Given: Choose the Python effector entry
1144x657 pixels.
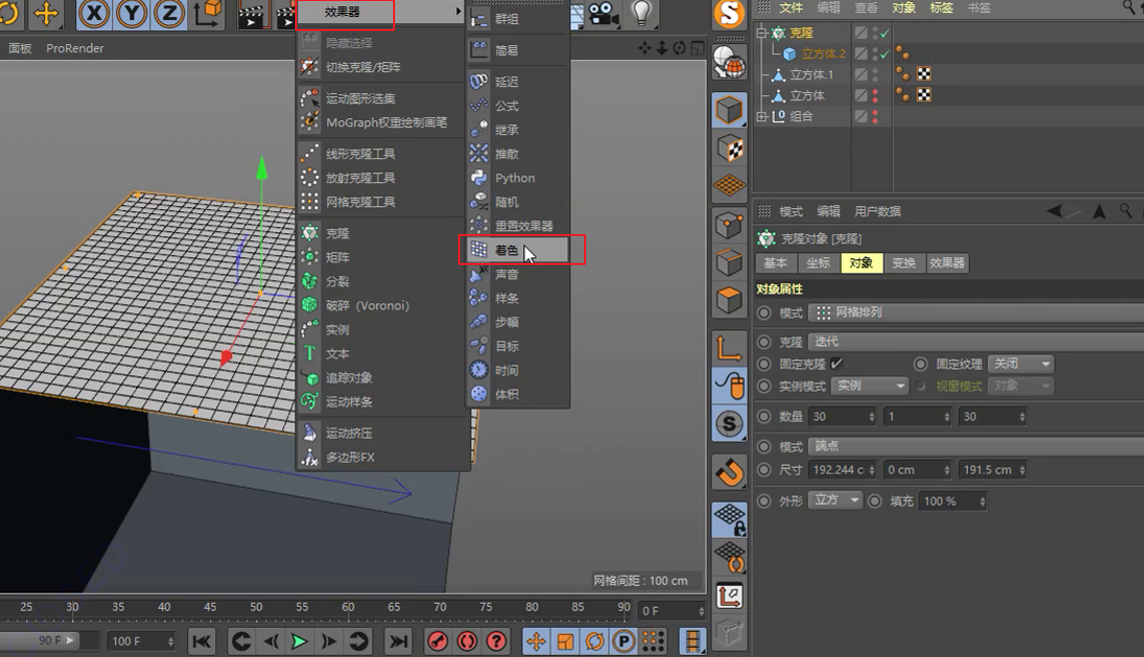Looking at the screenshot, I should tap(517, 178).
